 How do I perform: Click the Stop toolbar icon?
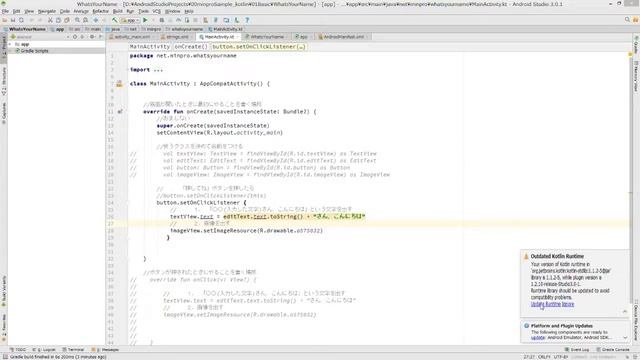[x=196, y=20]
